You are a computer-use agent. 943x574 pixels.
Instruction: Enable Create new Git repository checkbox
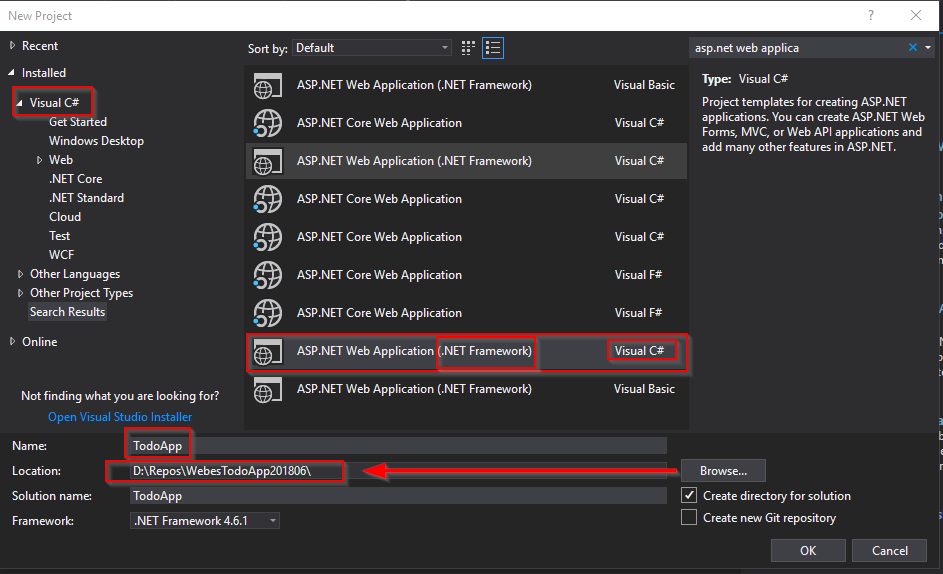(x=689, y=518)
